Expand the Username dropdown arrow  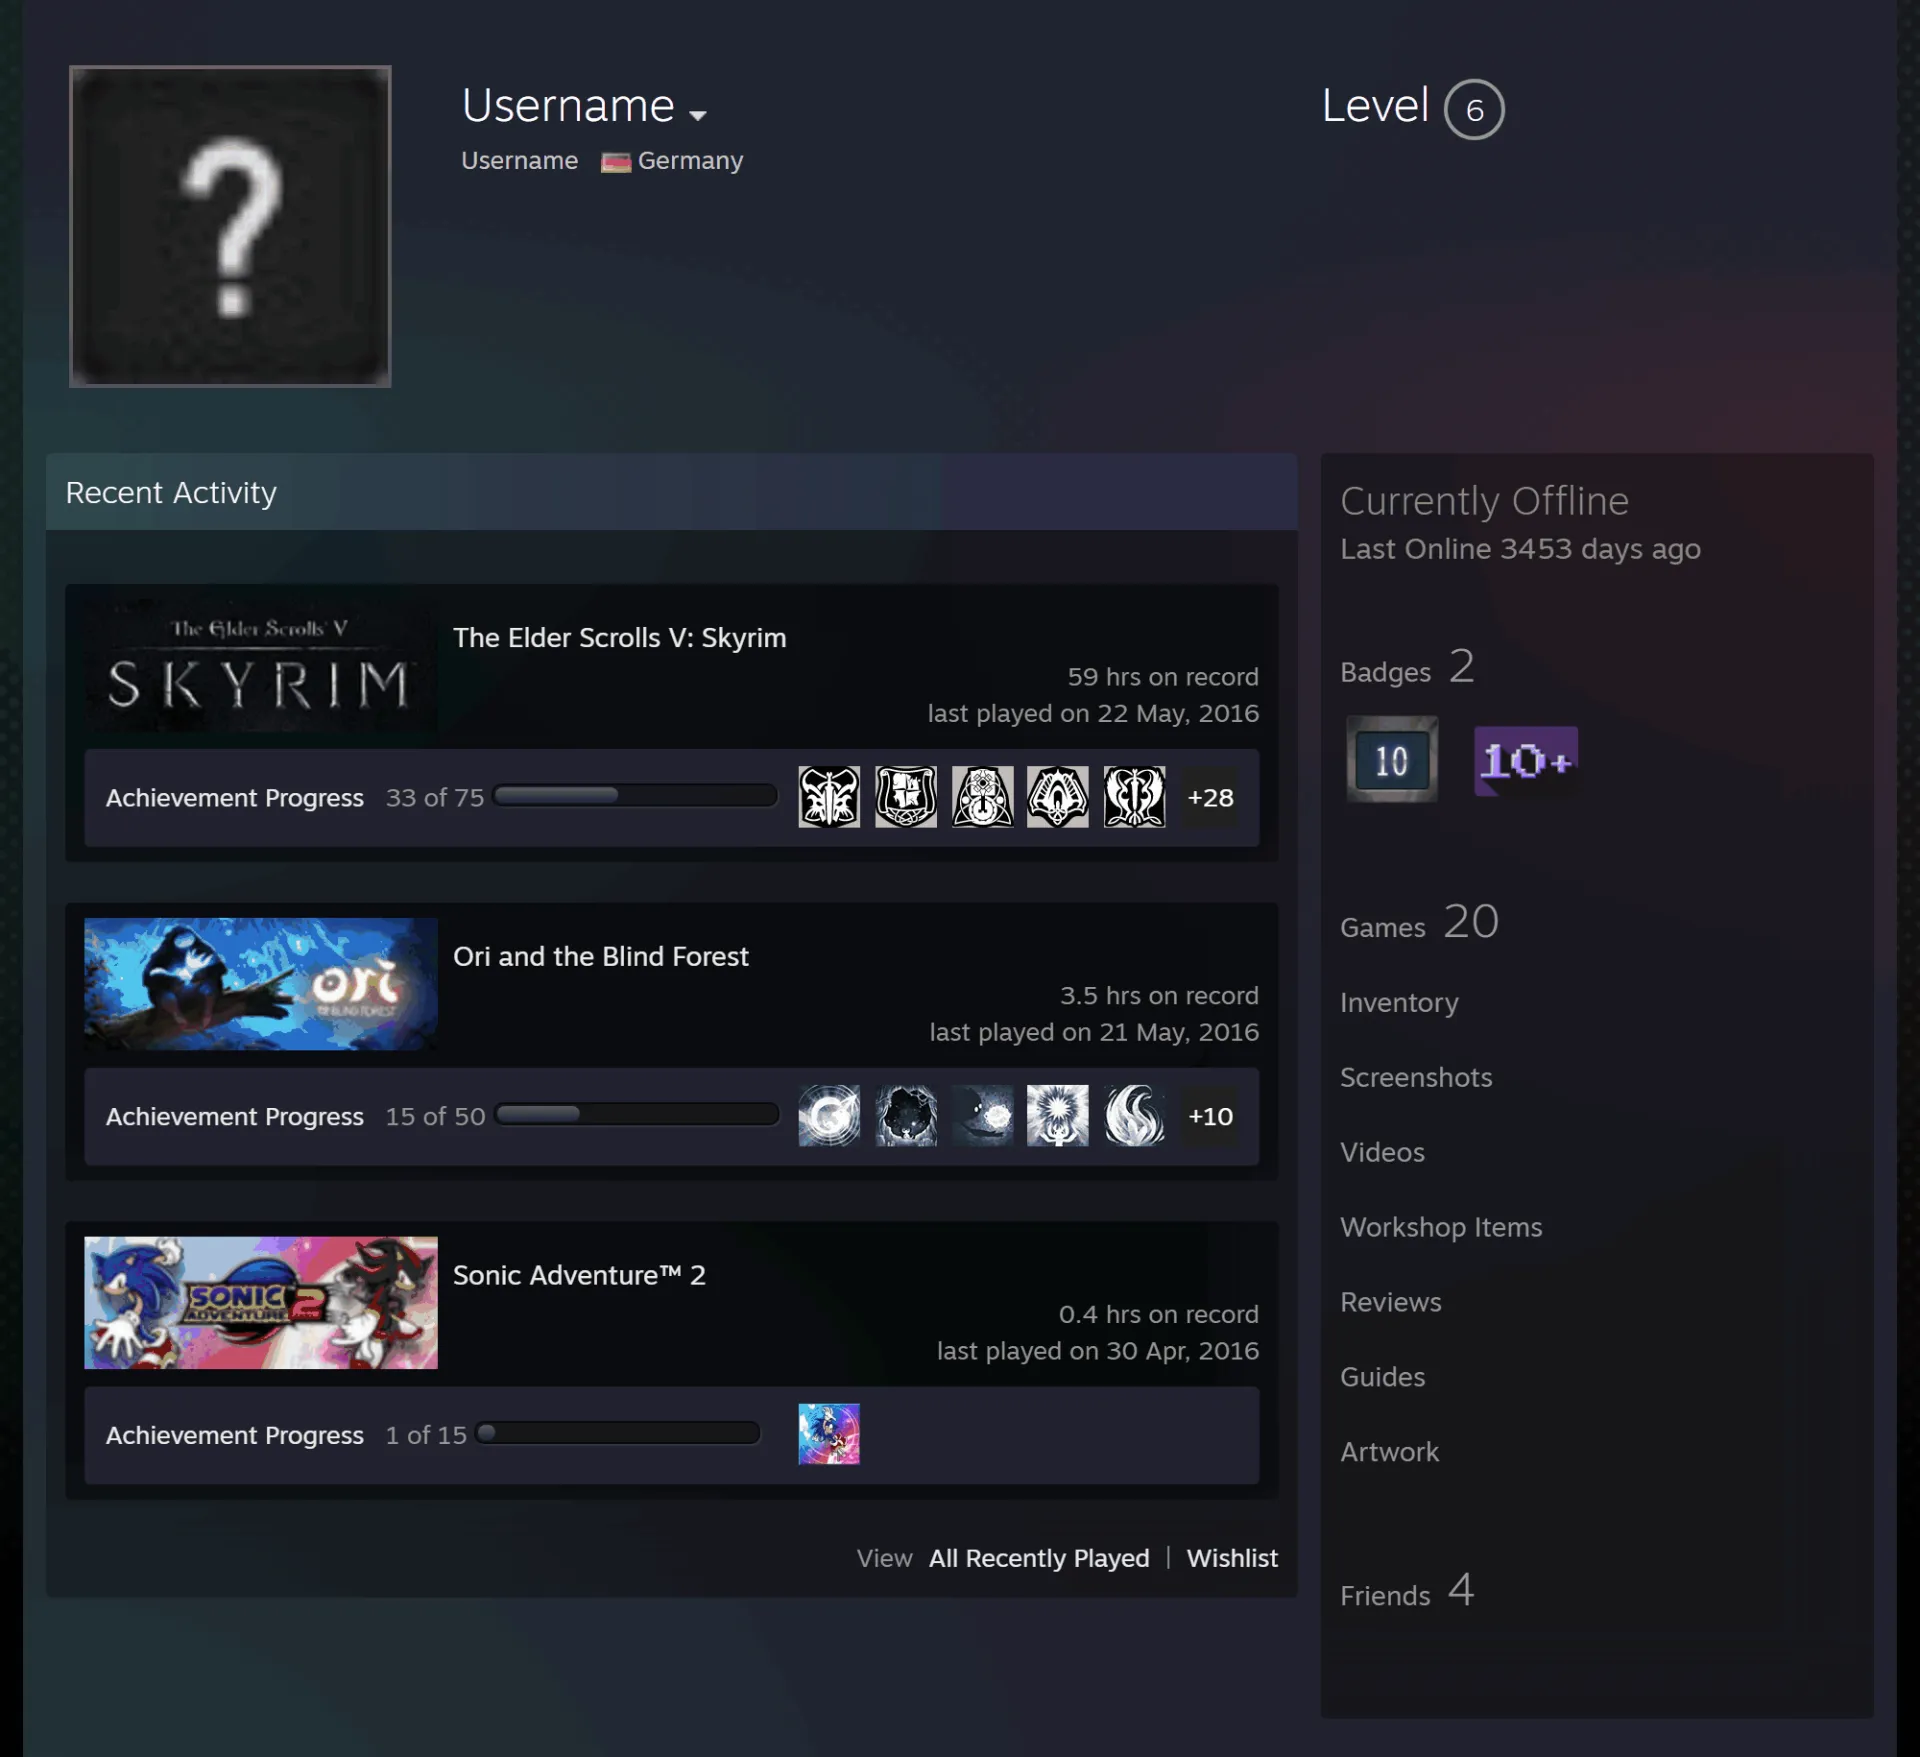click(x=698, y=115)
